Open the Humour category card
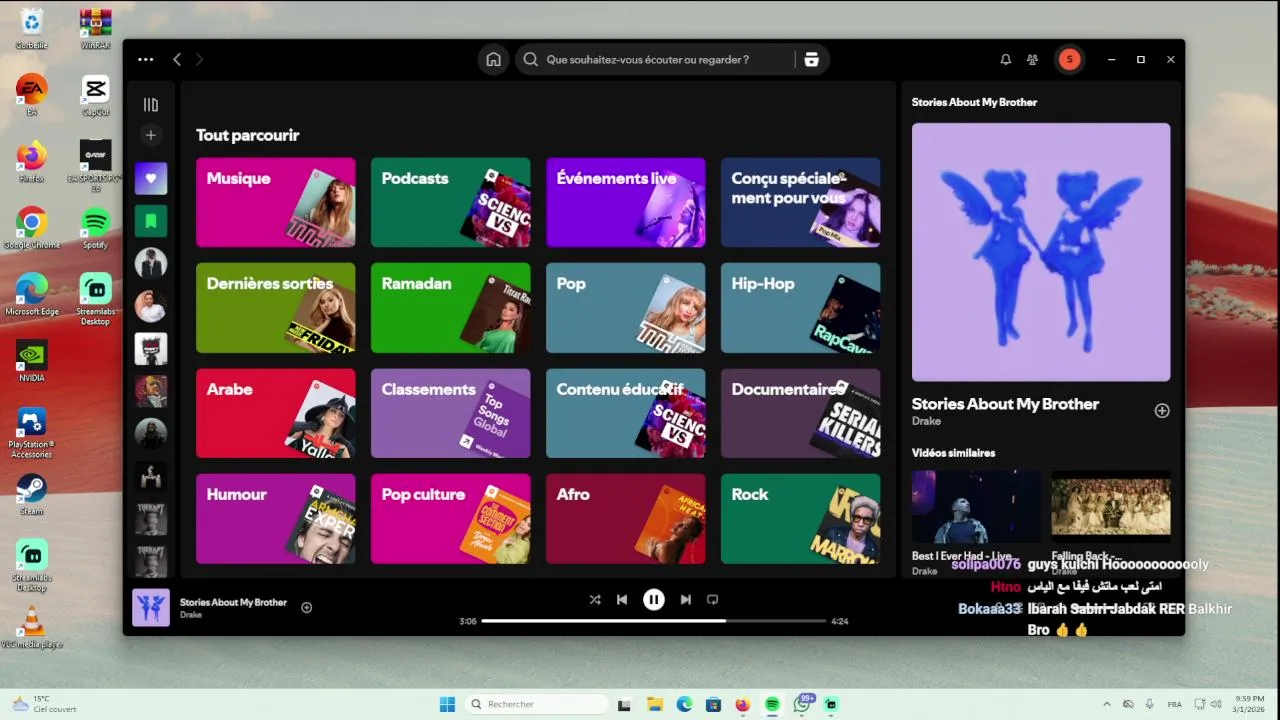Screen dimensions: 1280x720 coord(276,519)
